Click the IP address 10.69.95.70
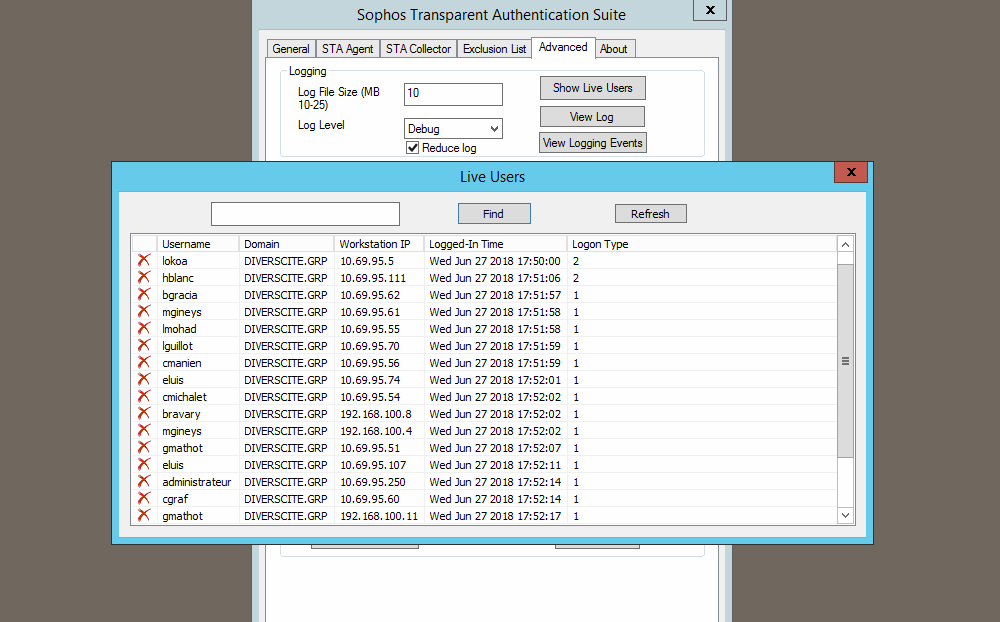Image resolution: width=1000 pixels, height=622 pixels. 369,346
